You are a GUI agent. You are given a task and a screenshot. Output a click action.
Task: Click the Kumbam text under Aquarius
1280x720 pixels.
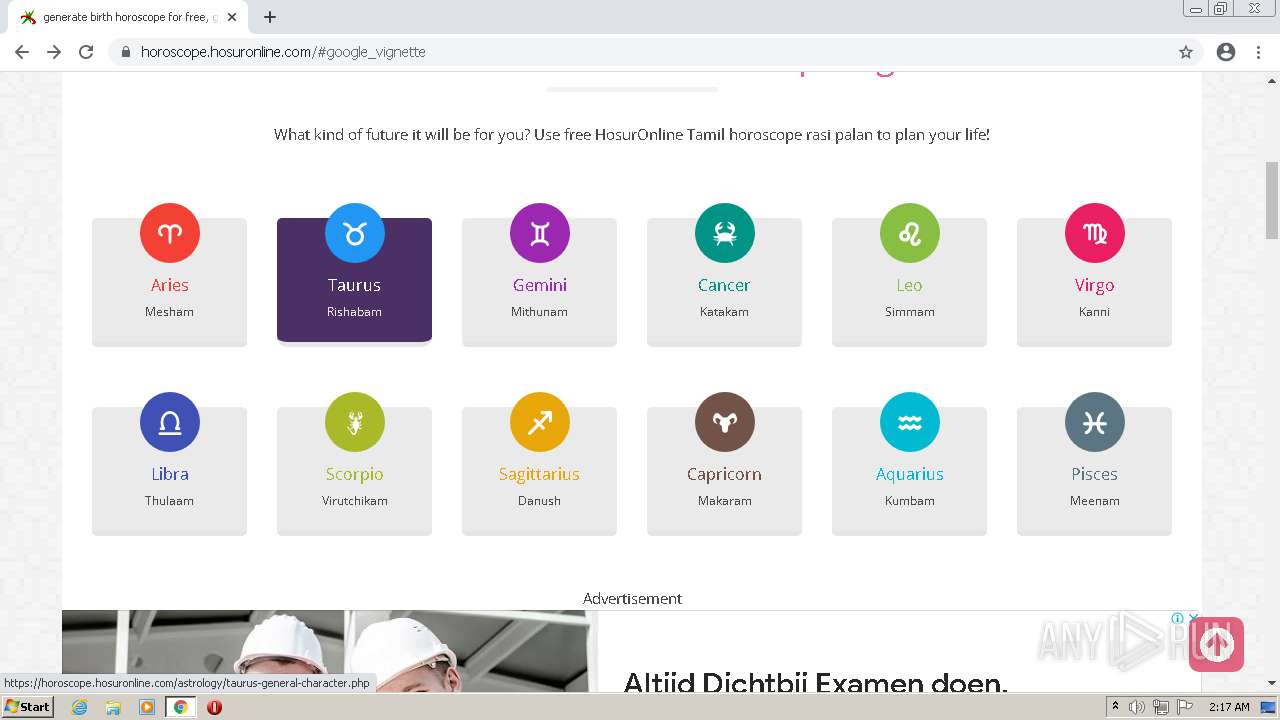(x=910, y=501)
